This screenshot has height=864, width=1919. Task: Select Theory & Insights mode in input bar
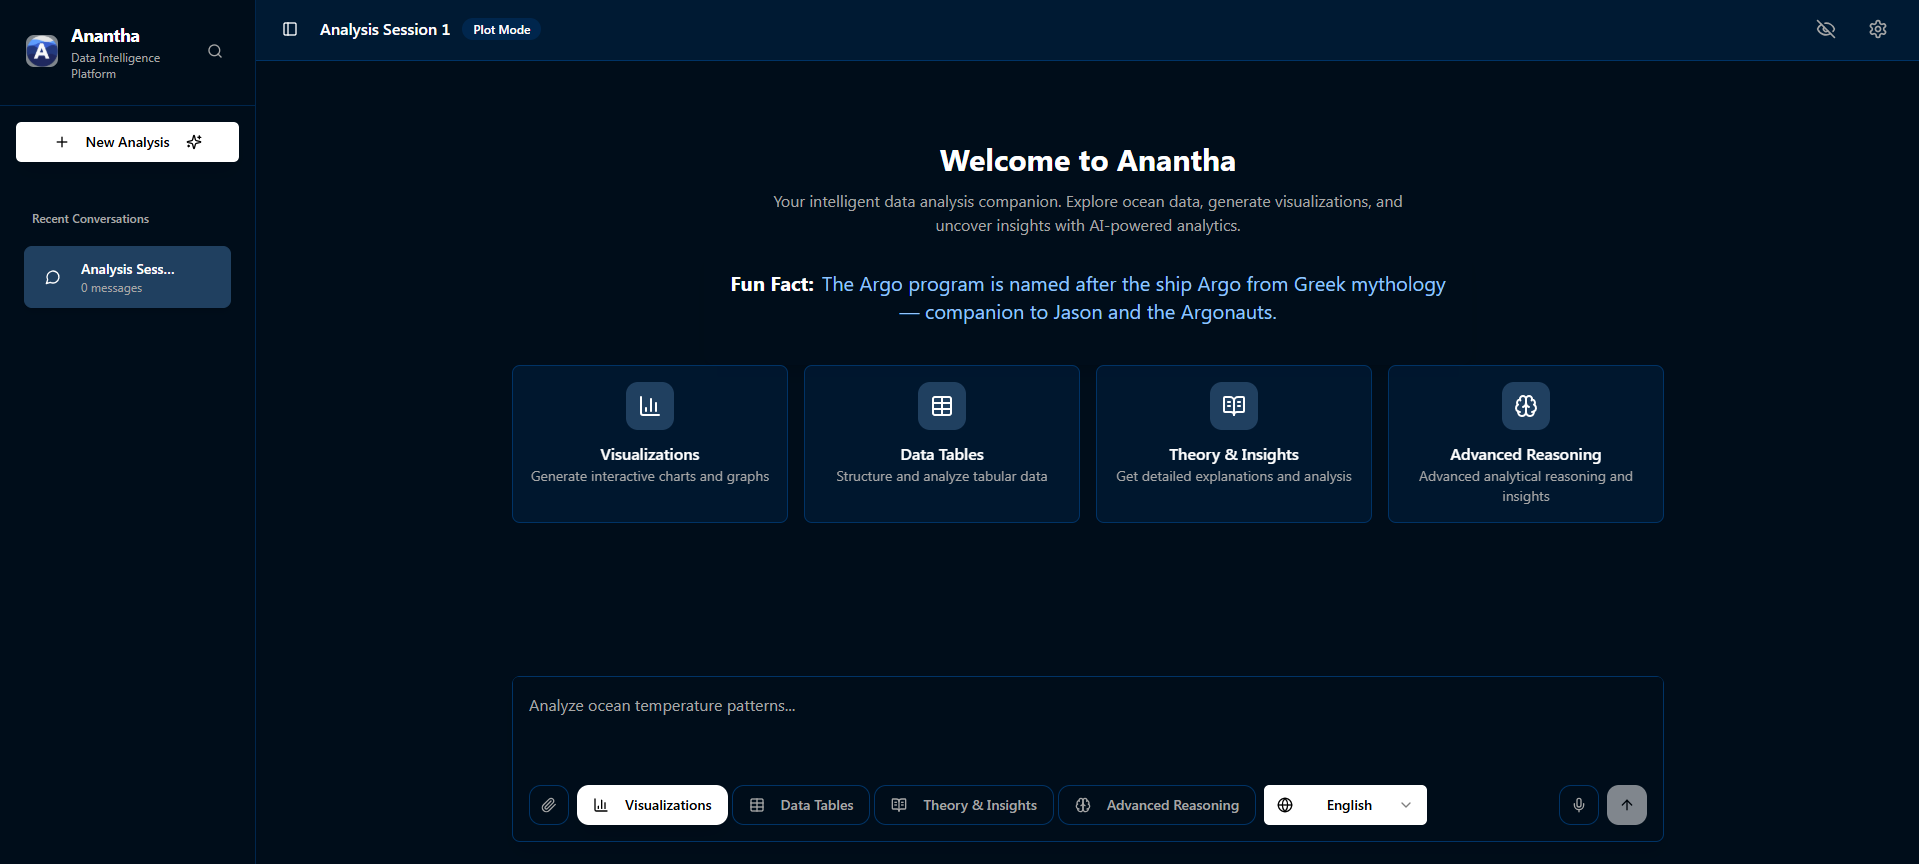(964, 805)
